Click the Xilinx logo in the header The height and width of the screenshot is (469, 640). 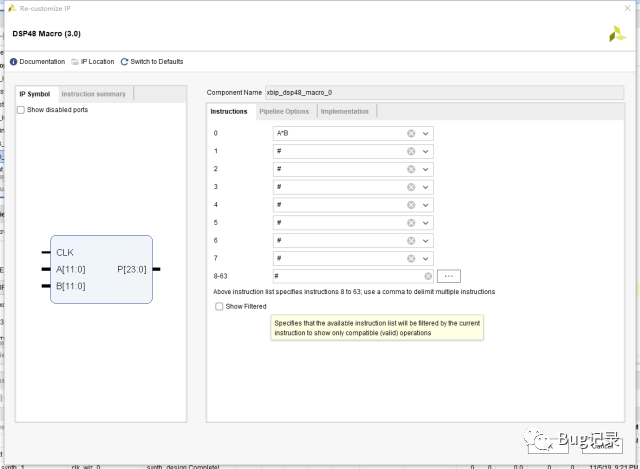617,34
